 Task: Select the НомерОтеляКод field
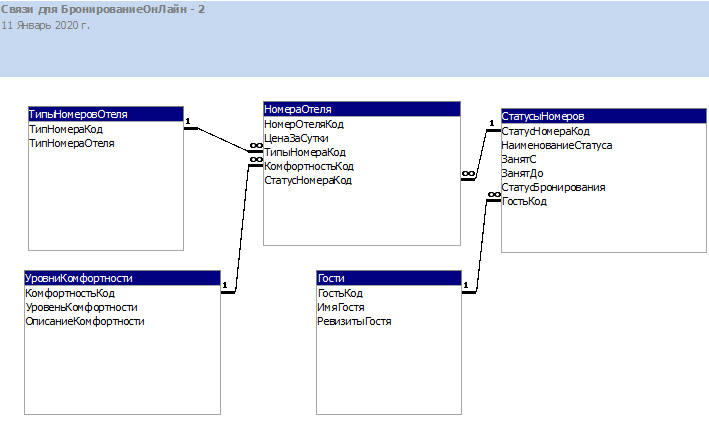coord(304,124)
